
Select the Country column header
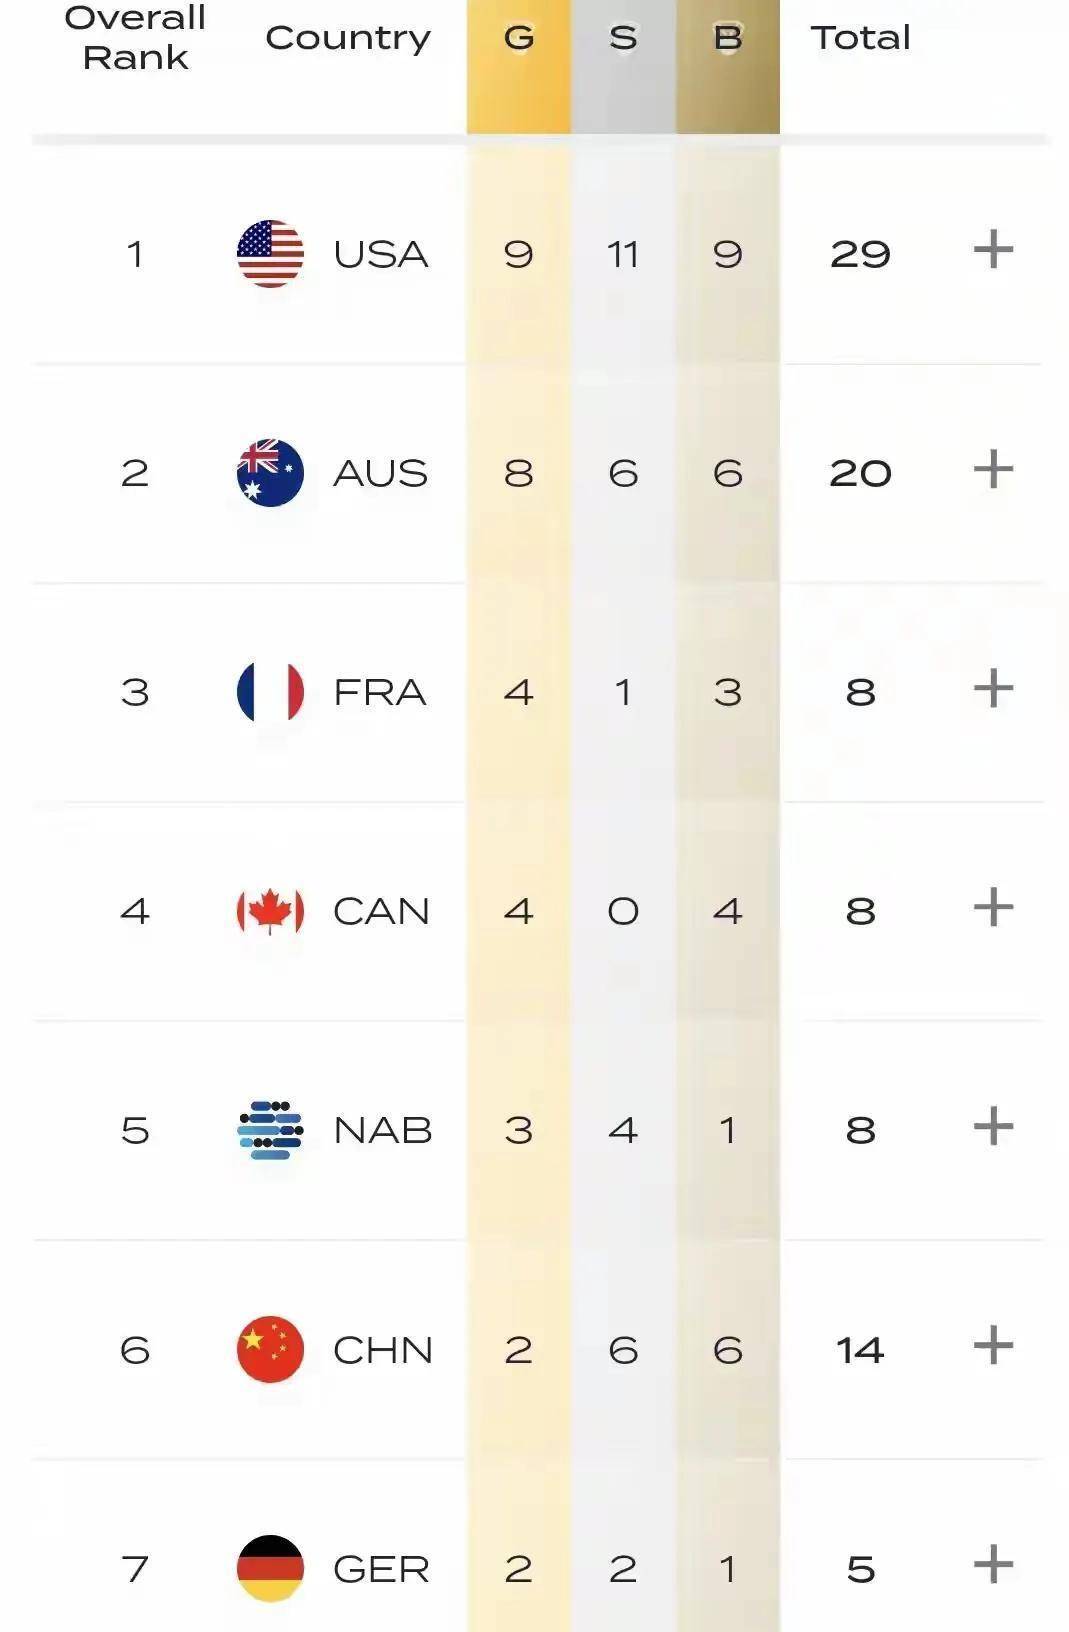tap(348, 38)
